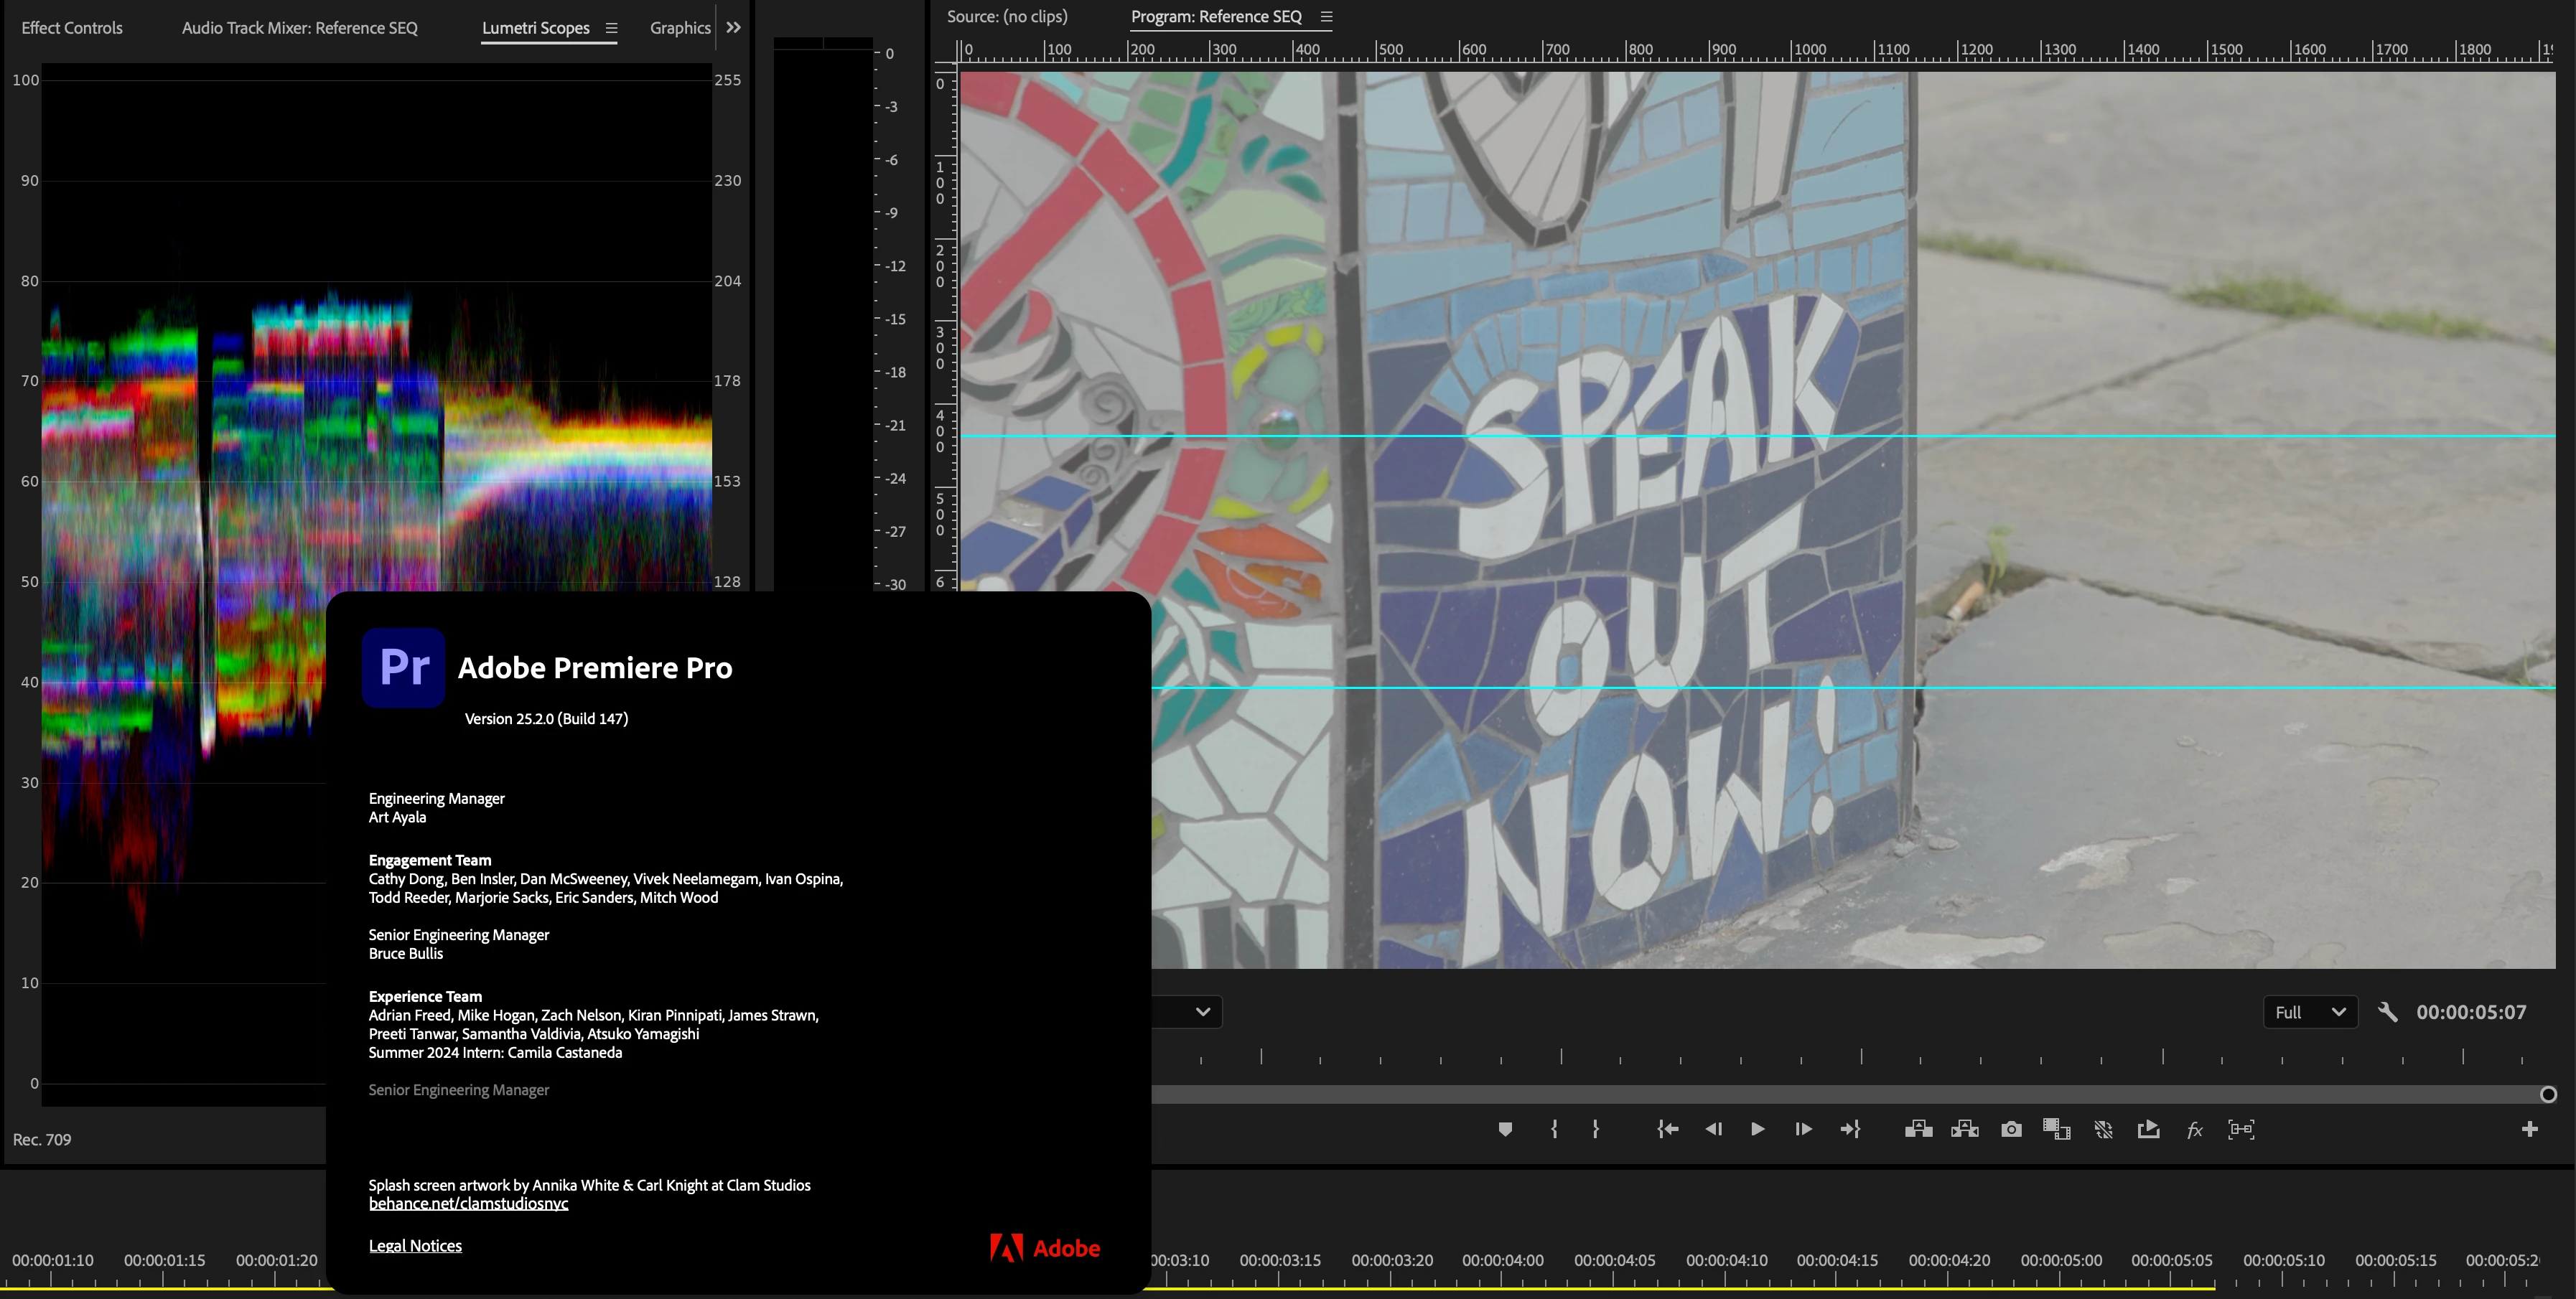The width and height of the screenshot is (2576, 1299).
Task: Switch to the Audio Track Mixer tab
Action: point(299,28)
